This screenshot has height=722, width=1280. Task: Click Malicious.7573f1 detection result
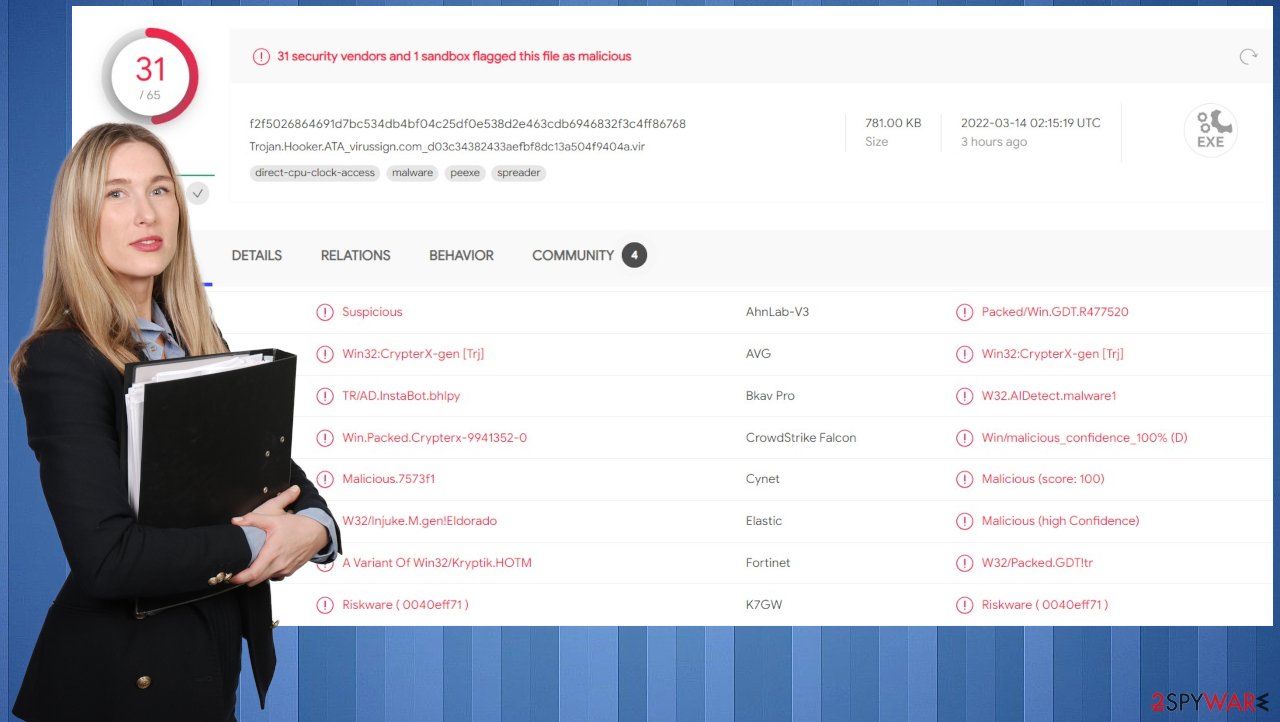tap(388, 479)
